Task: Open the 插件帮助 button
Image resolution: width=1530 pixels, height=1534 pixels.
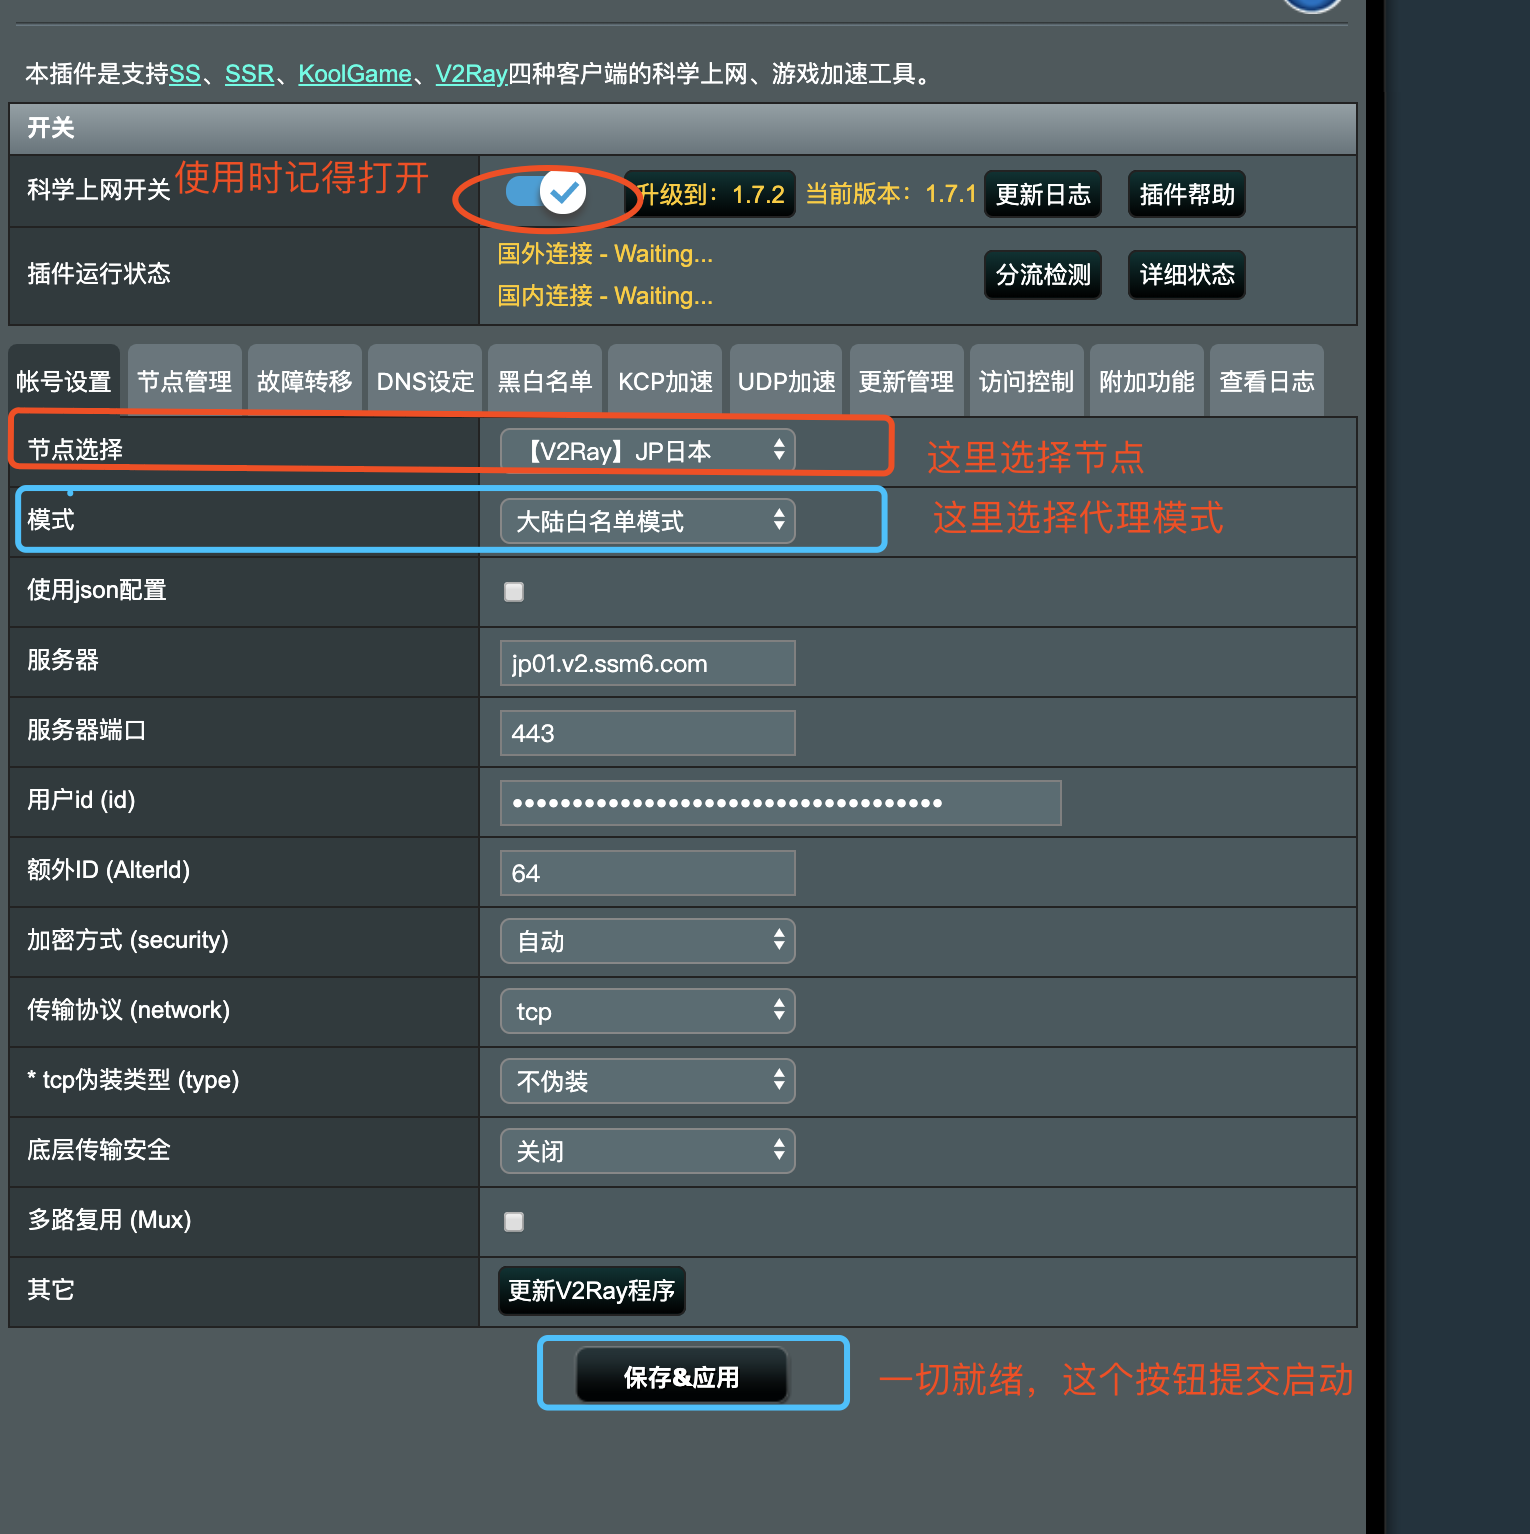Action: (x=1186, y=194)
